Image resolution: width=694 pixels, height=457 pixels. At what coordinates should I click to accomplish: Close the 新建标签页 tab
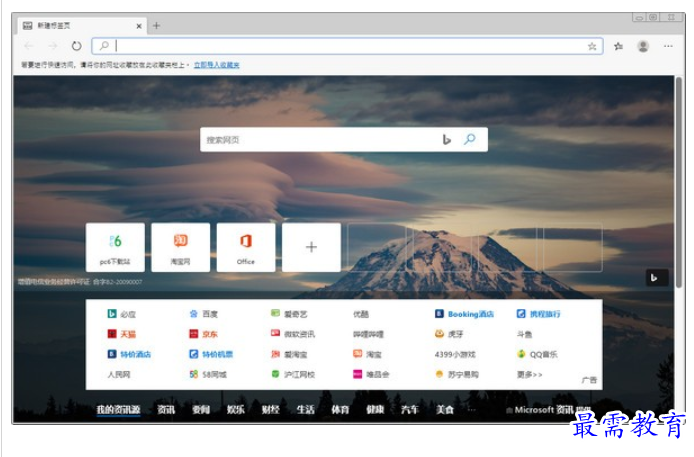pyautogui.click(x=139, y=26)
